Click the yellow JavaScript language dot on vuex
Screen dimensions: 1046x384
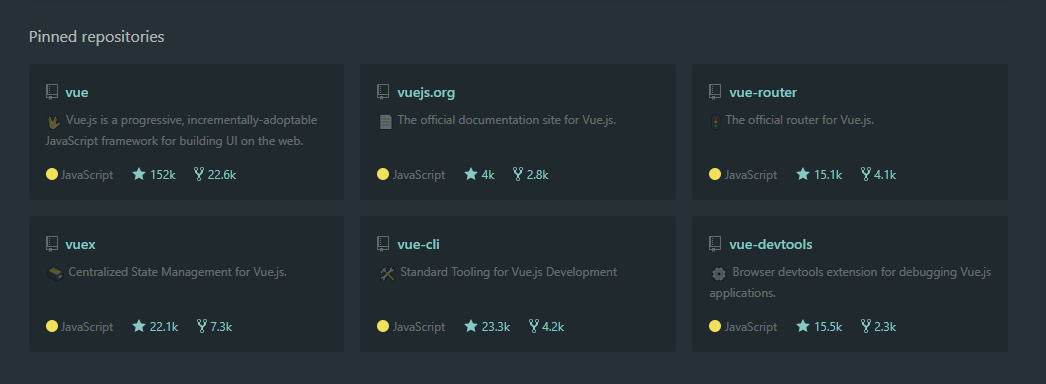52,326
